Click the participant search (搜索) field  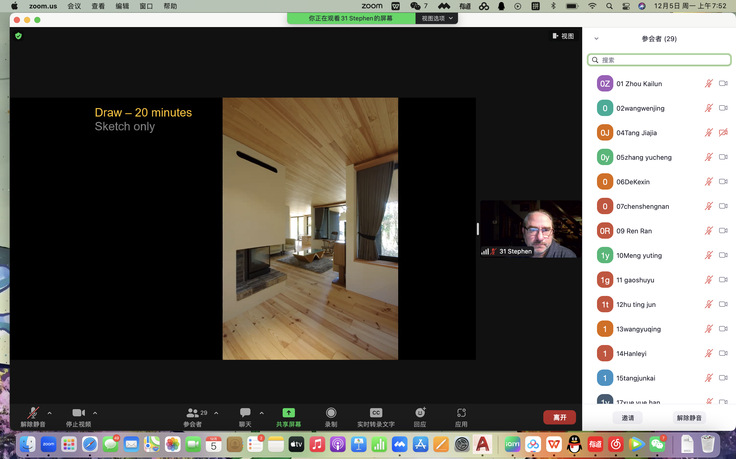(x=659, y=60)
